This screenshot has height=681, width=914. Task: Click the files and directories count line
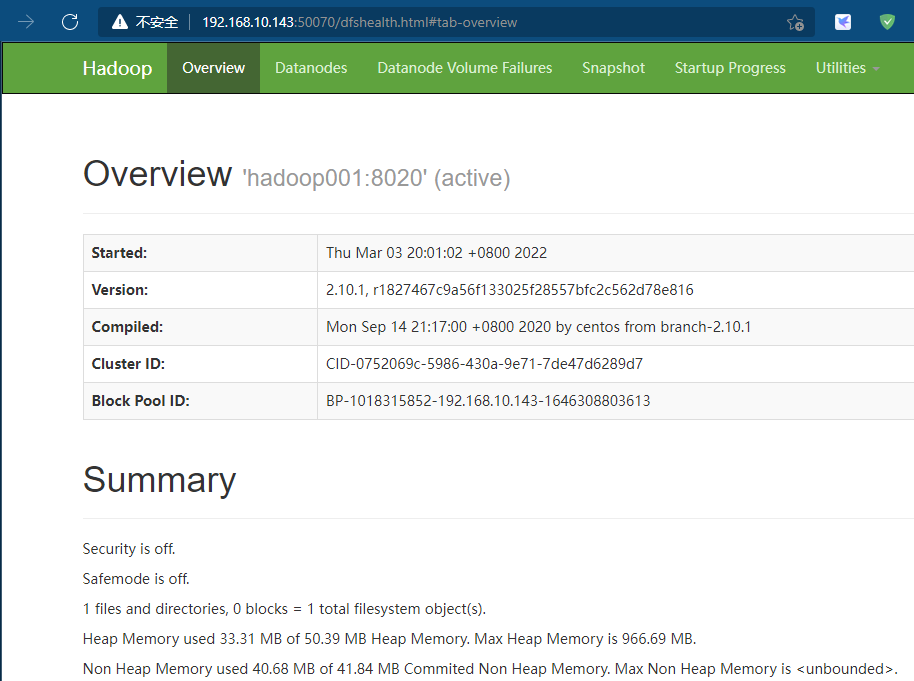pyautogui.click(x=284, y=609)
